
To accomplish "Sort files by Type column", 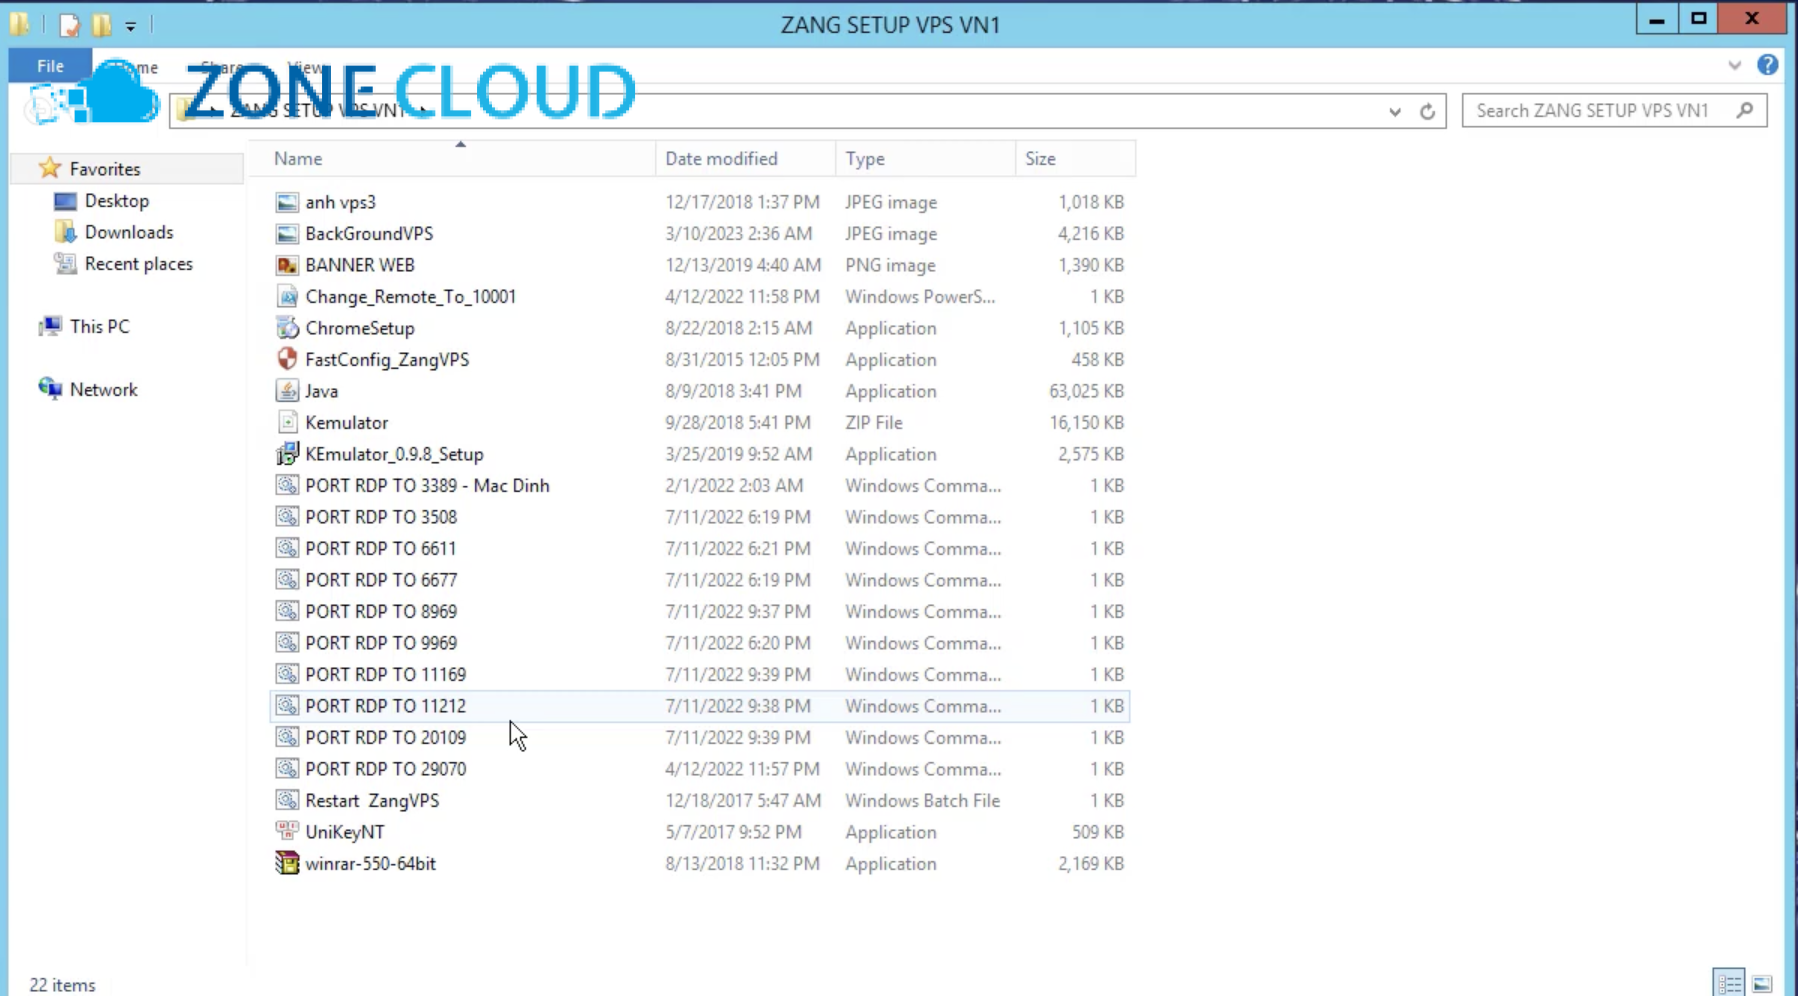I will [865, 159].
